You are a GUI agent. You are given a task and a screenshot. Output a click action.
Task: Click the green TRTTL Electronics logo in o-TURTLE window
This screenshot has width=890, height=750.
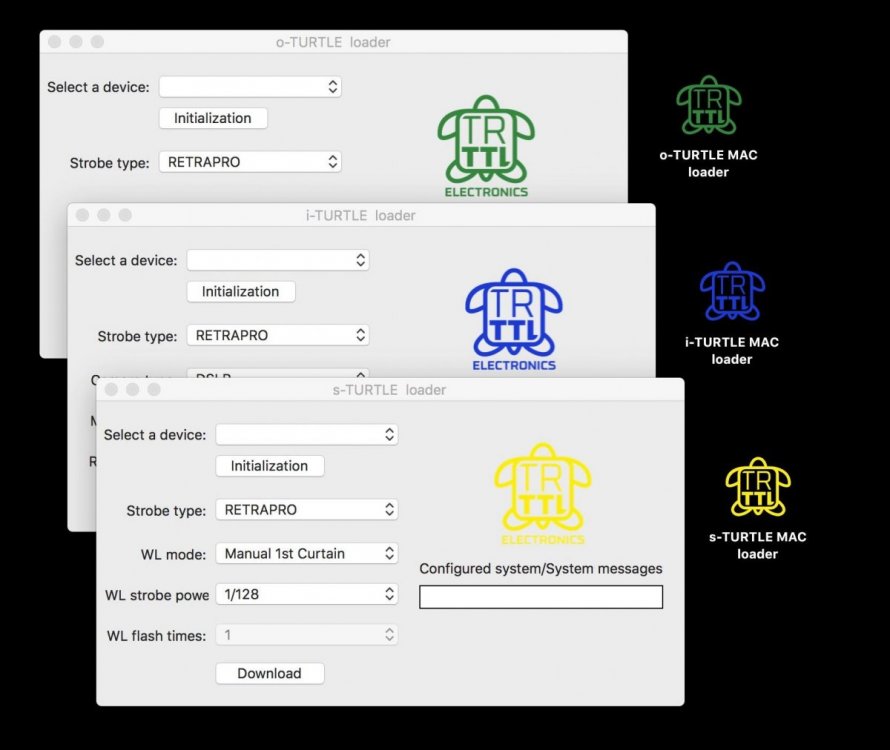click(486, 146)
